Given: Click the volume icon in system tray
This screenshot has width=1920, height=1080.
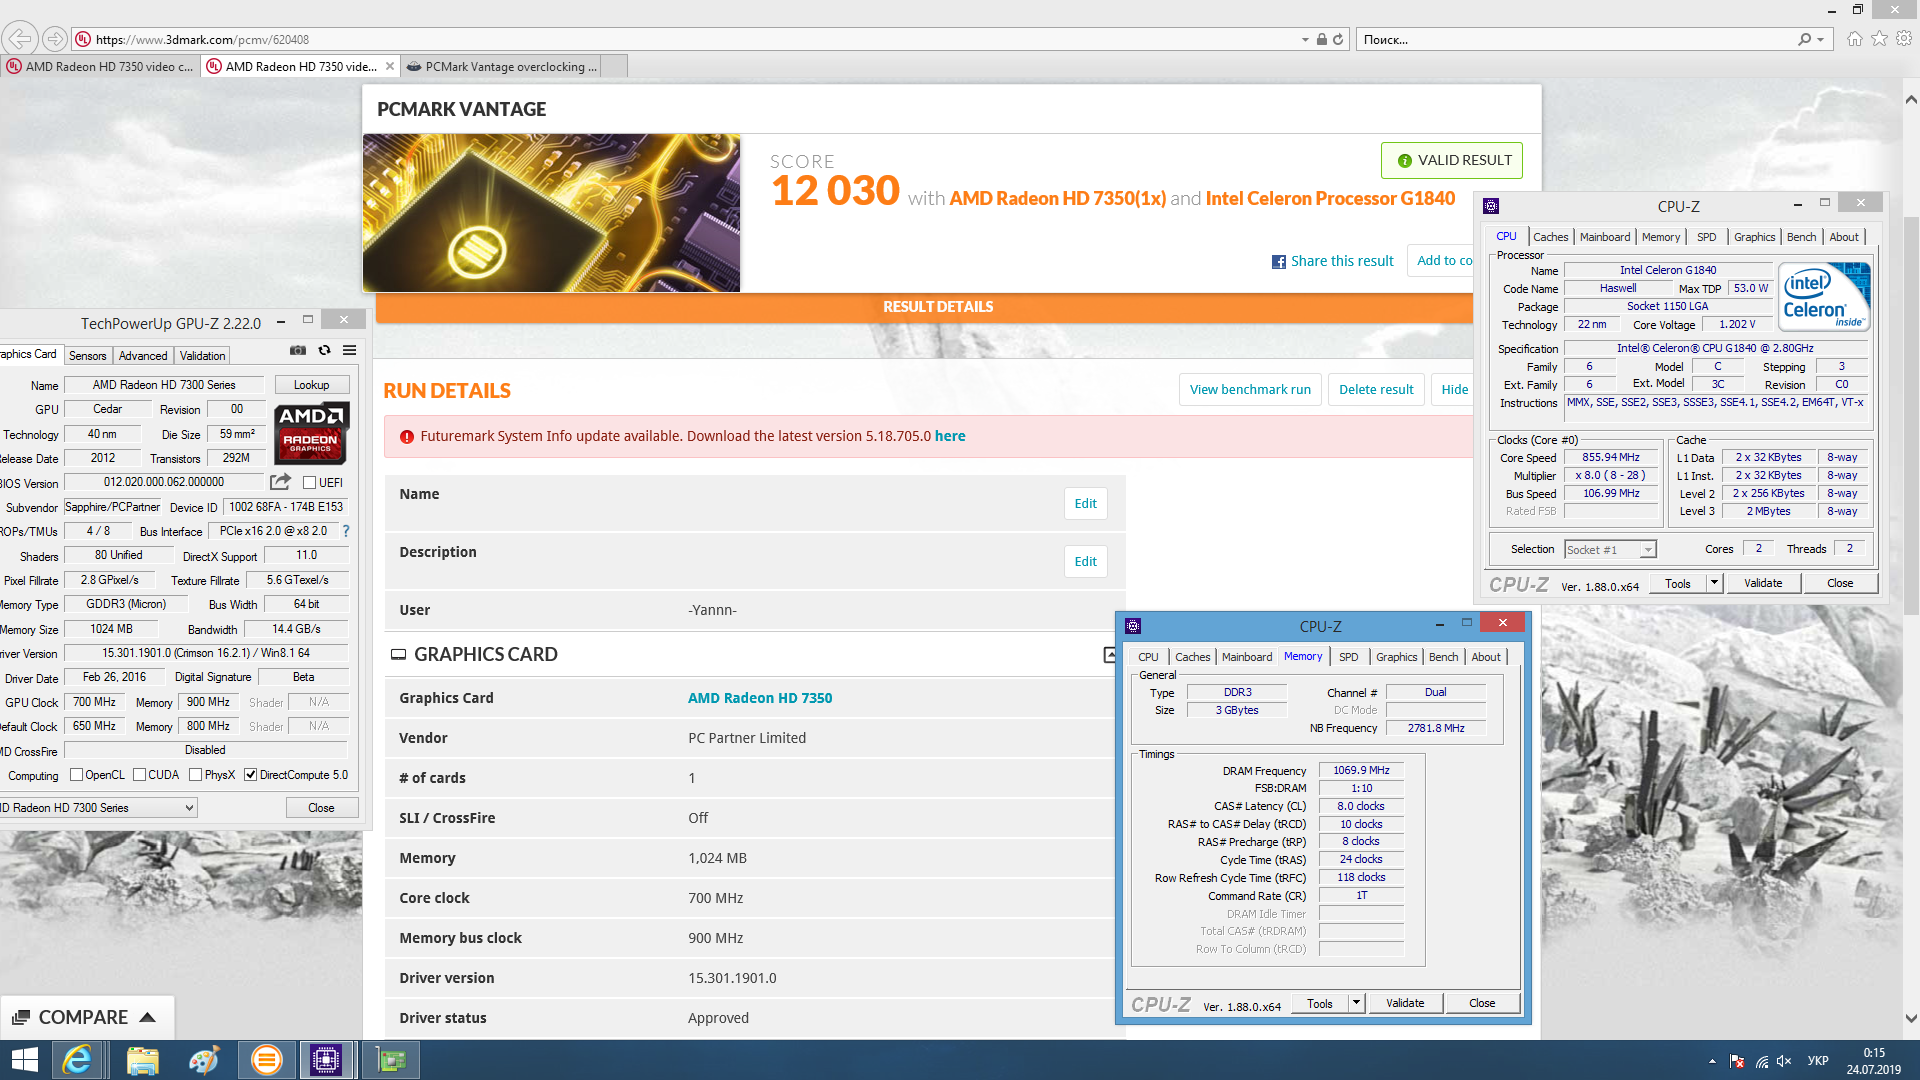Looking at the screenshot, I should point(1784,1061).
